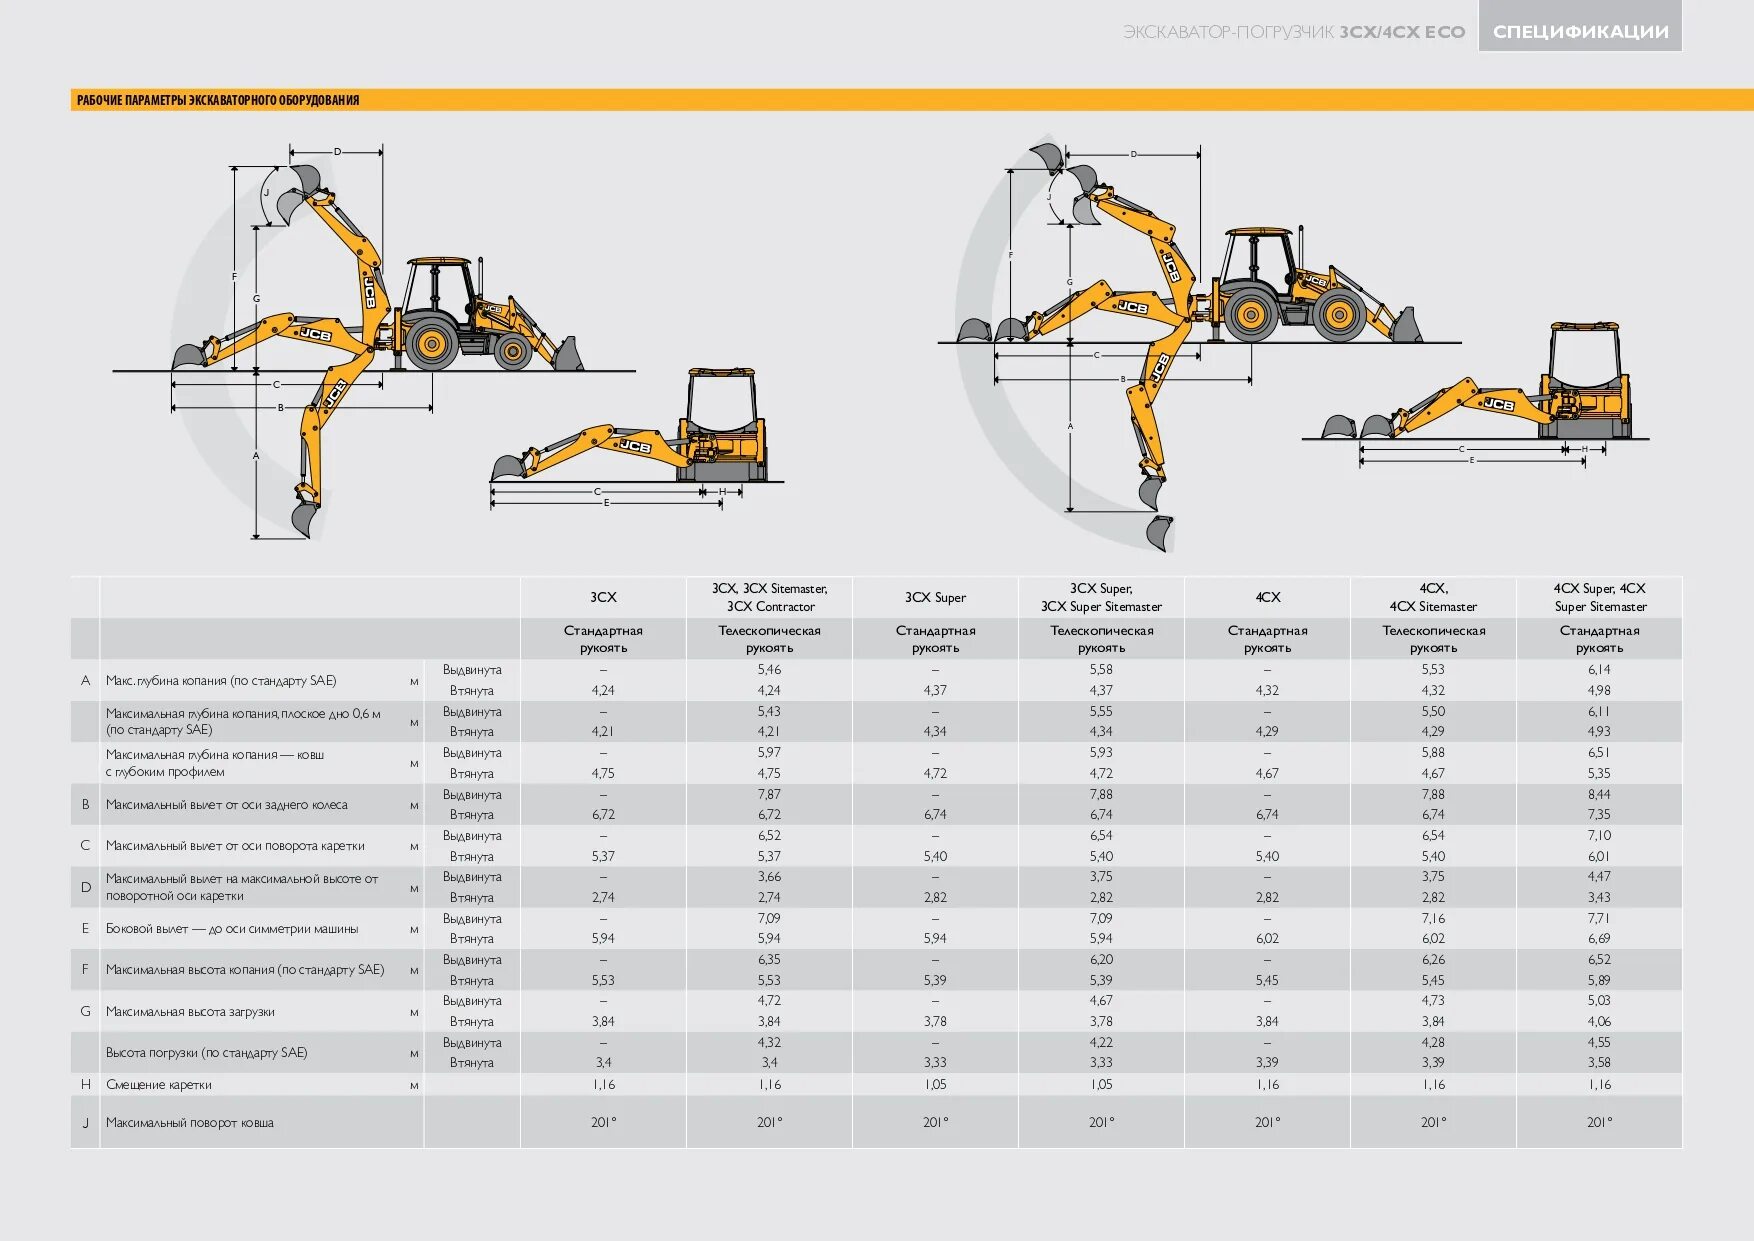Viewport: 1754px width, 1241px height.
Task: Click row label Смещение каретки
Action: click(159, 1084)
